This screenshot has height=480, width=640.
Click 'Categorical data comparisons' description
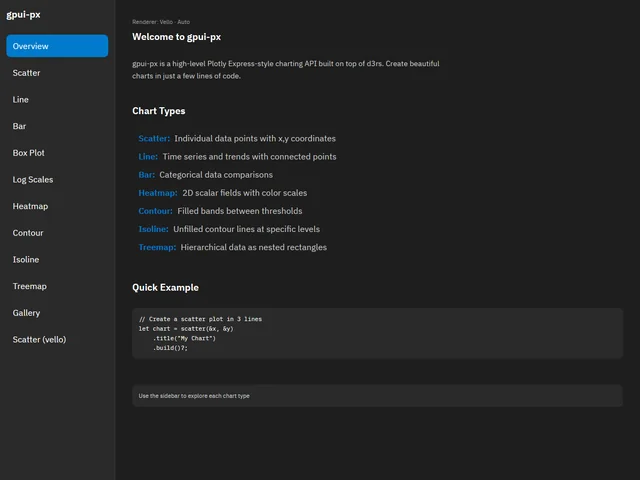pyautogui.click(x=216, y=175)
